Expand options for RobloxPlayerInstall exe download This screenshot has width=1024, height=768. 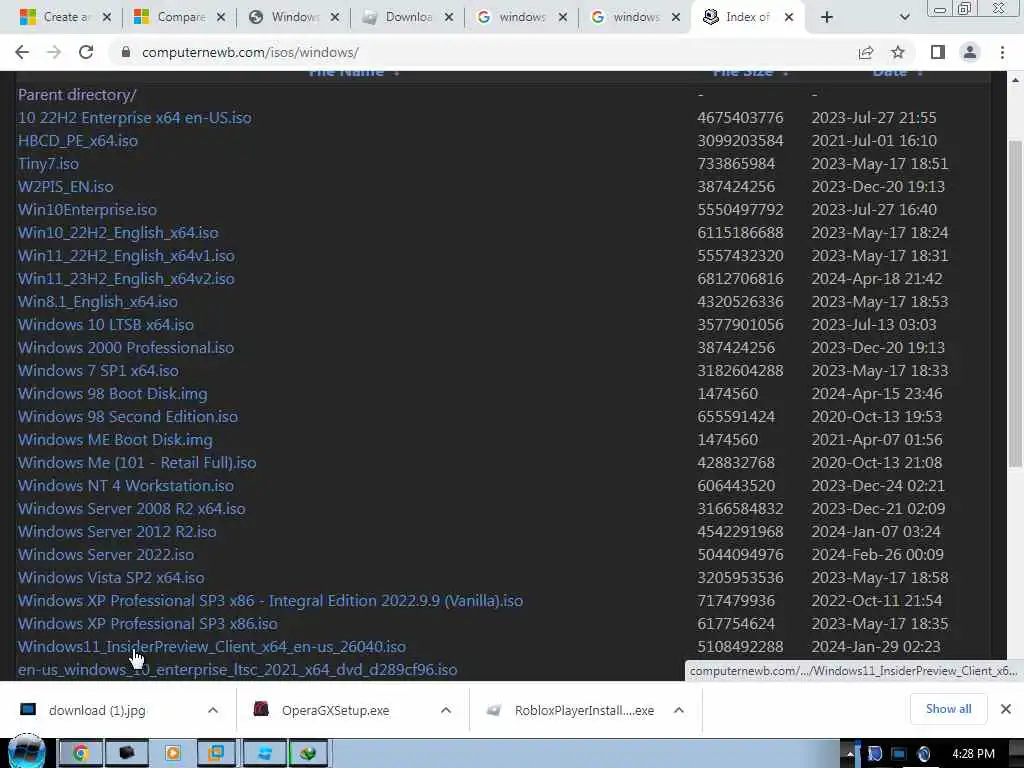coord(679,710)
